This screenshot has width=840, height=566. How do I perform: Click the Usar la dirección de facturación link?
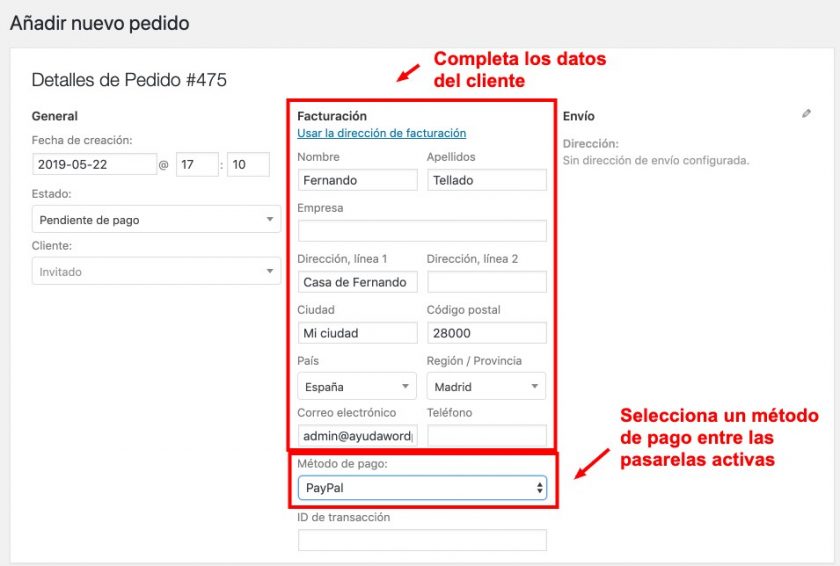pyautogui.click(x=381, y=133)
